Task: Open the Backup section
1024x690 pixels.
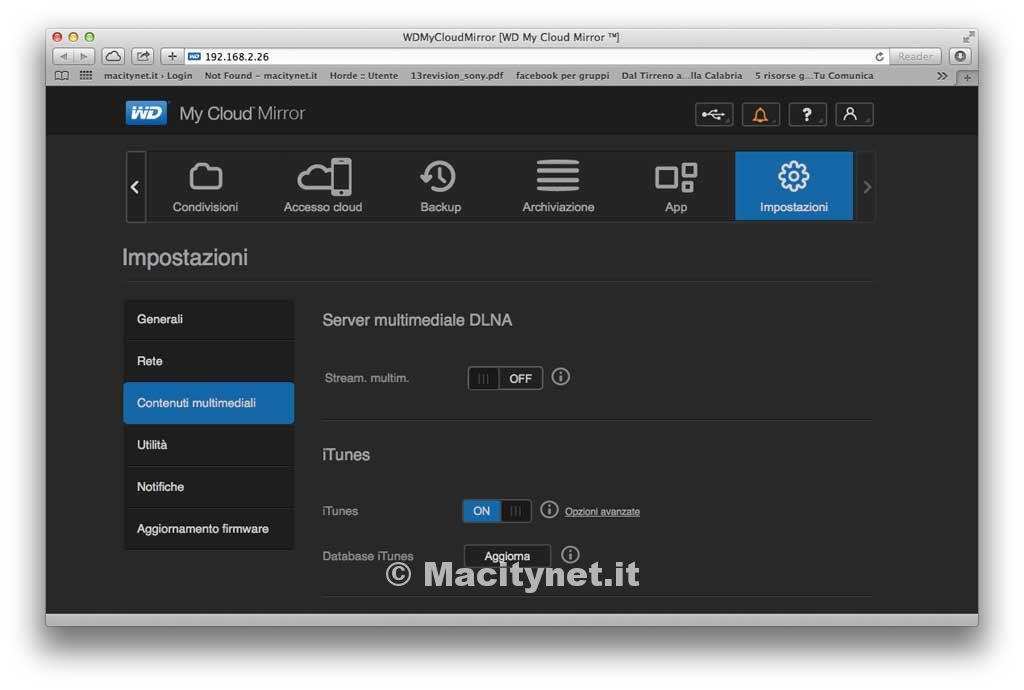Action: (x=440, y=187)
